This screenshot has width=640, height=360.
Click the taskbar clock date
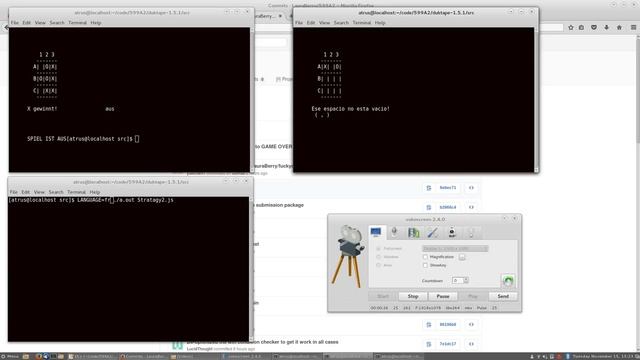pos(604,357)
